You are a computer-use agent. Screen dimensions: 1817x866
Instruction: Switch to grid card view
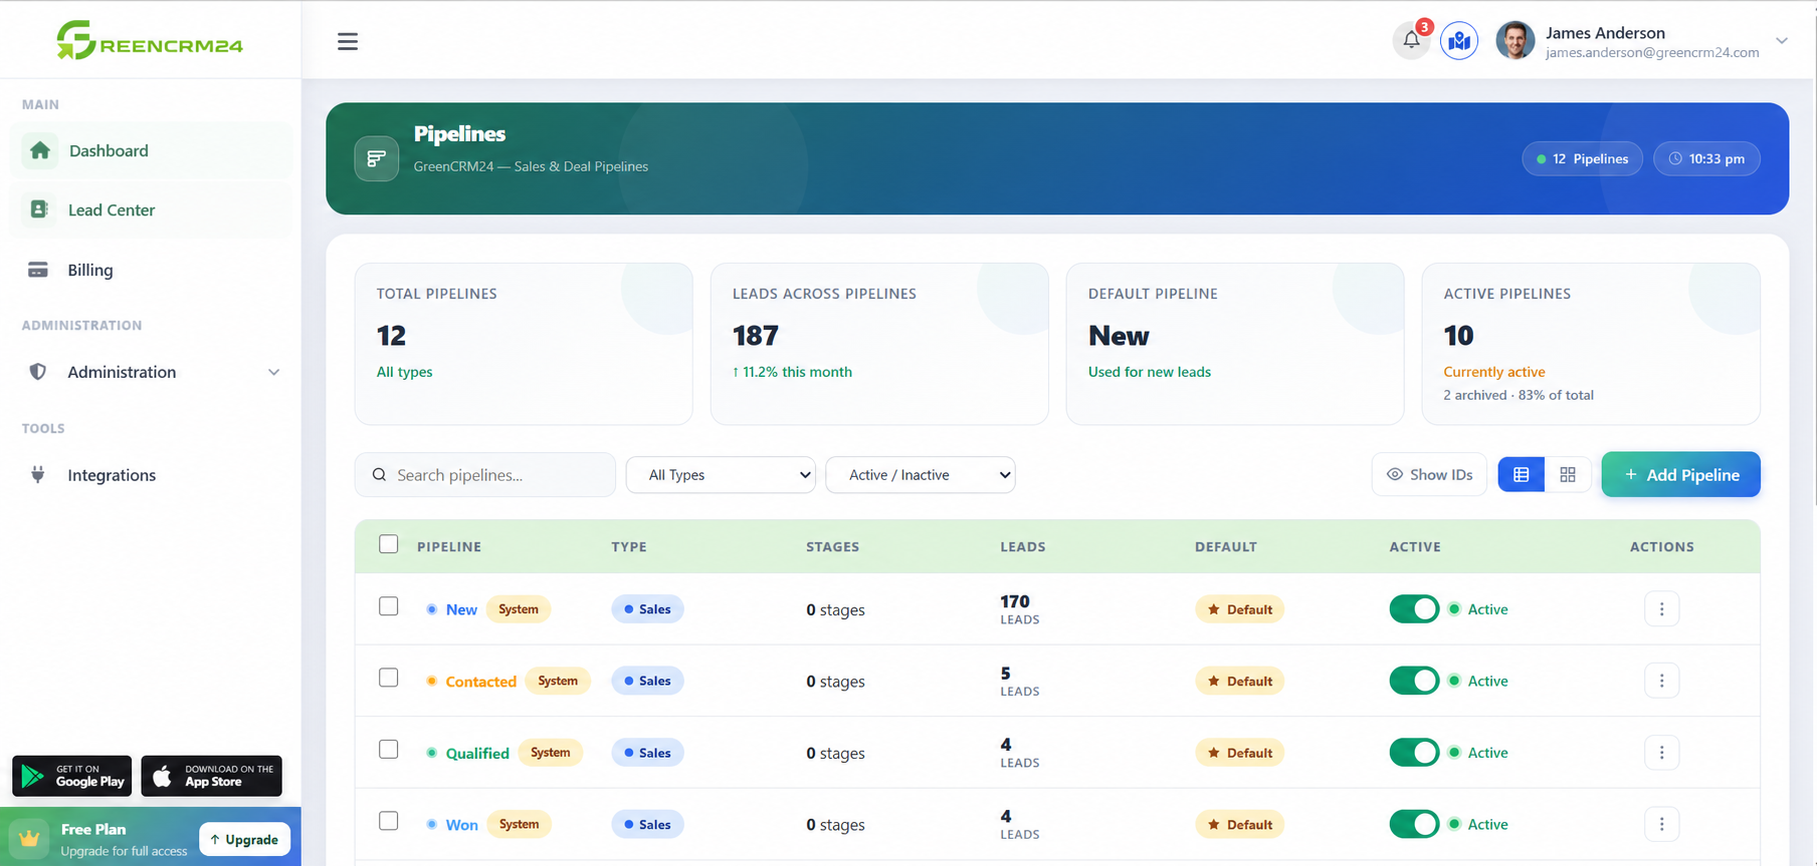(x=1568, y=475)
